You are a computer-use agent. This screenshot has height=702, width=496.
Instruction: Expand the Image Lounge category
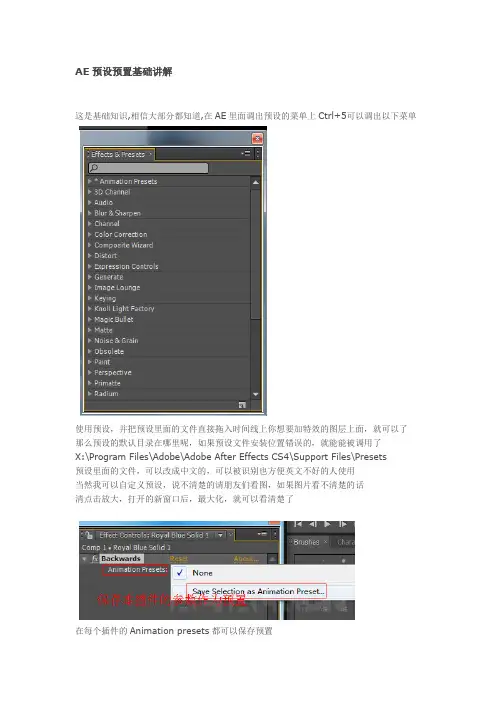point(90,288)
